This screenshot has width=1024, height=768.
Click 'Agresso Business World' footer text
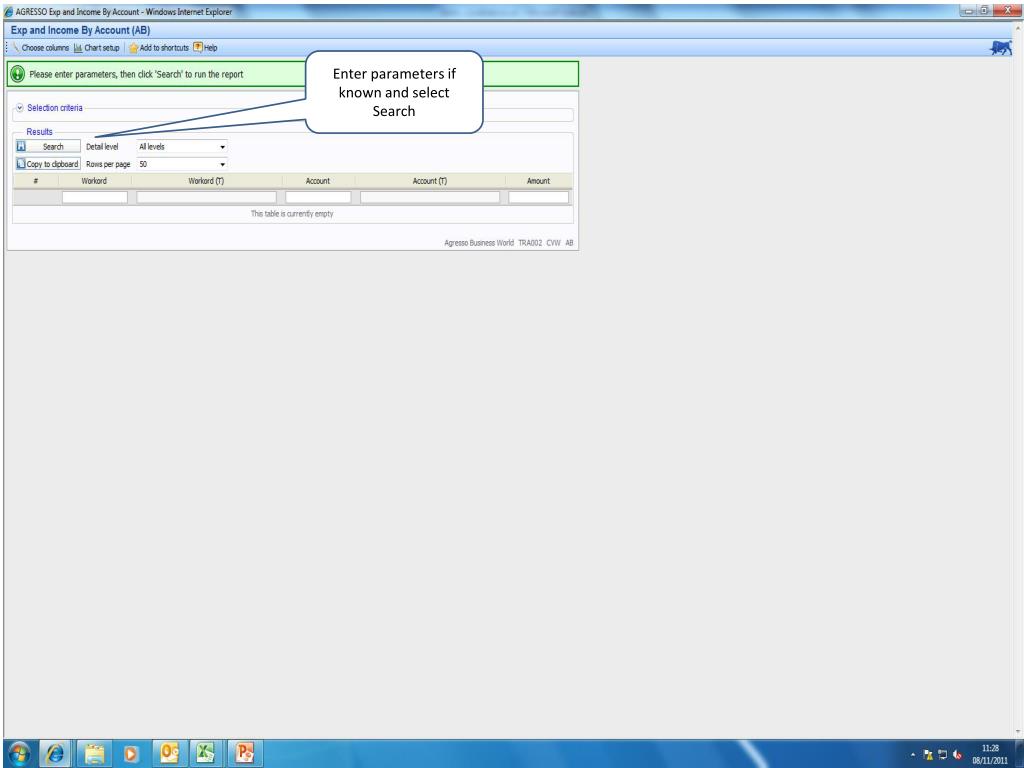coord(479,243)
